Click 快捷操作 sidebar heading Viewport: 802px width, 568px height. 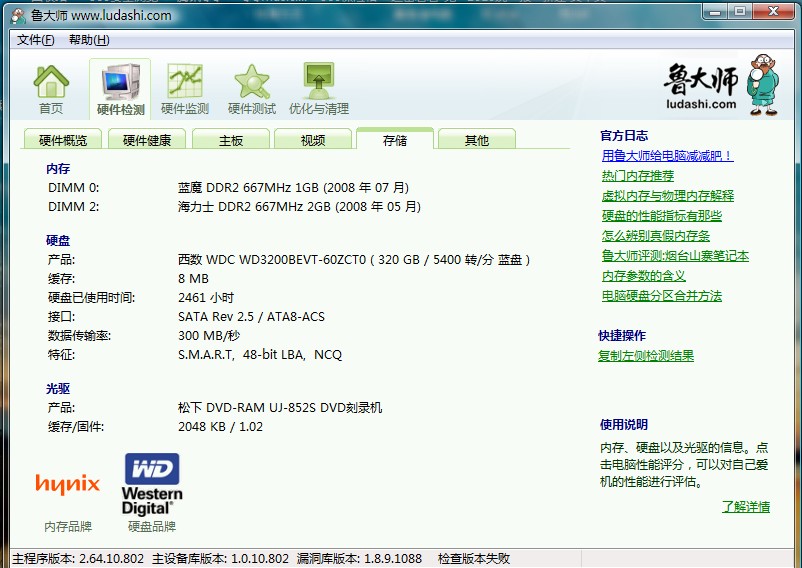pyautogui.click(x=622, y=335)
